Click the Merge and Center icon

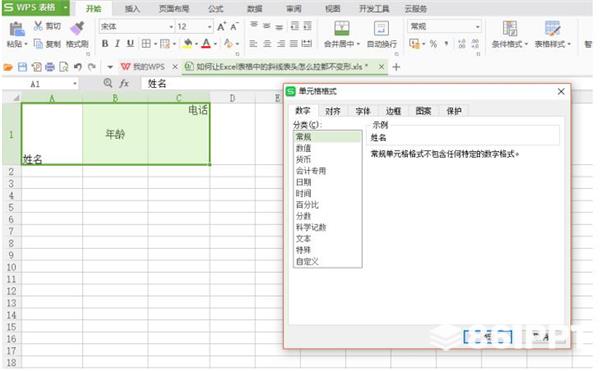pos(341,28)
